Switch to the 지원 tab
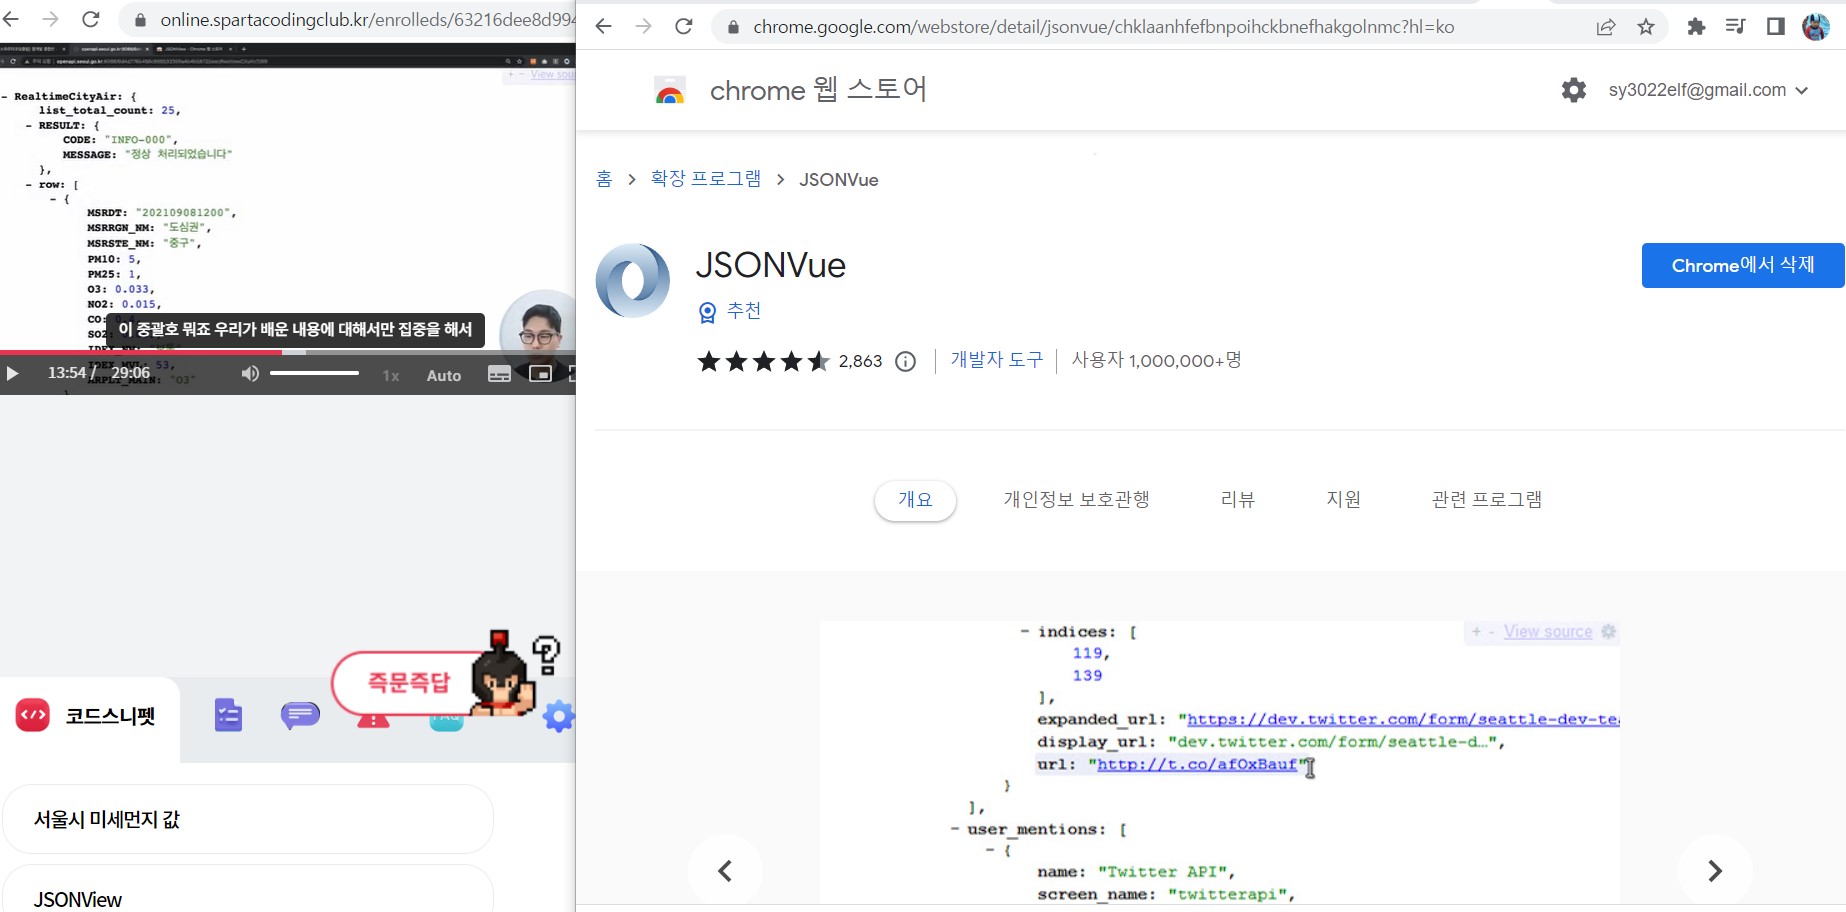The width and height of the screenshot is (1846, 912). point(1343,500)
